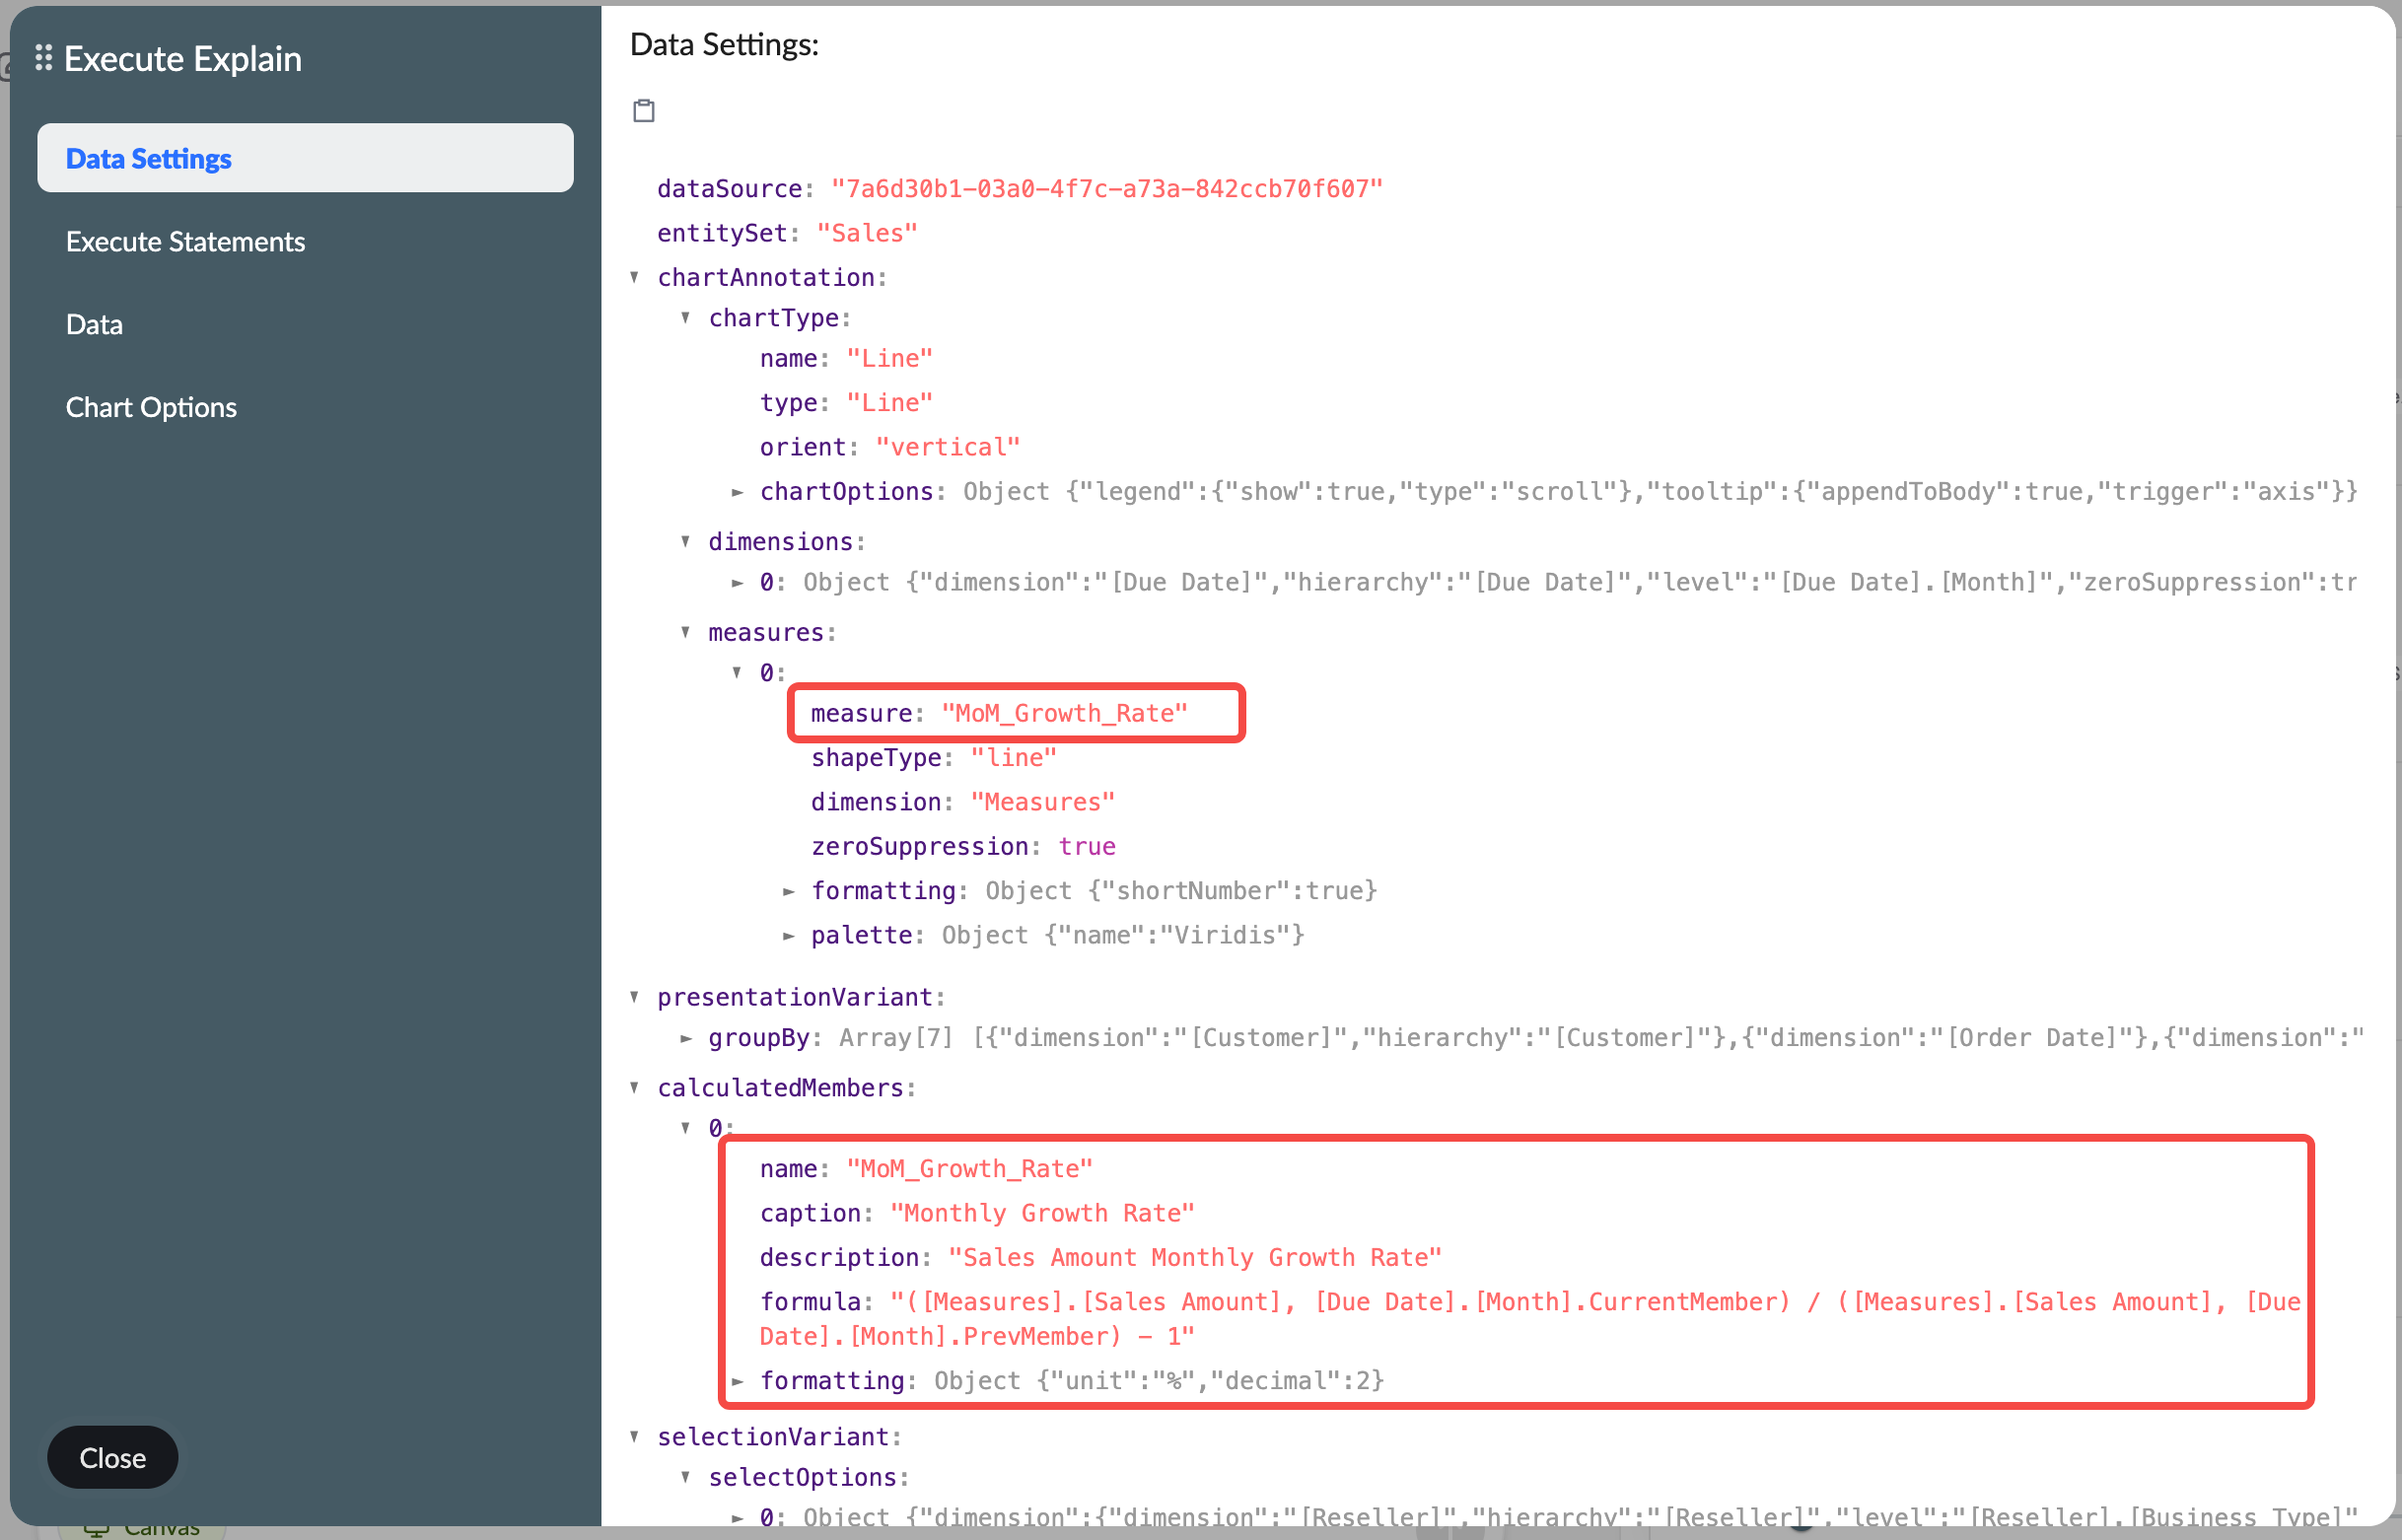
Task: Expand the formatting shortNumber object
Action: (790, 890)
